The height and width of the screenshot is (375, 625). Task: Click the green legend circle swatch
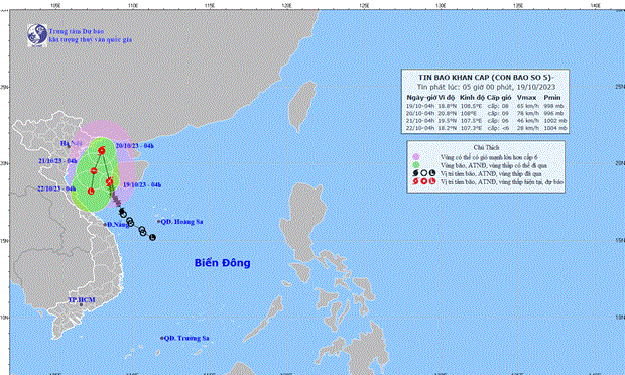416,165
